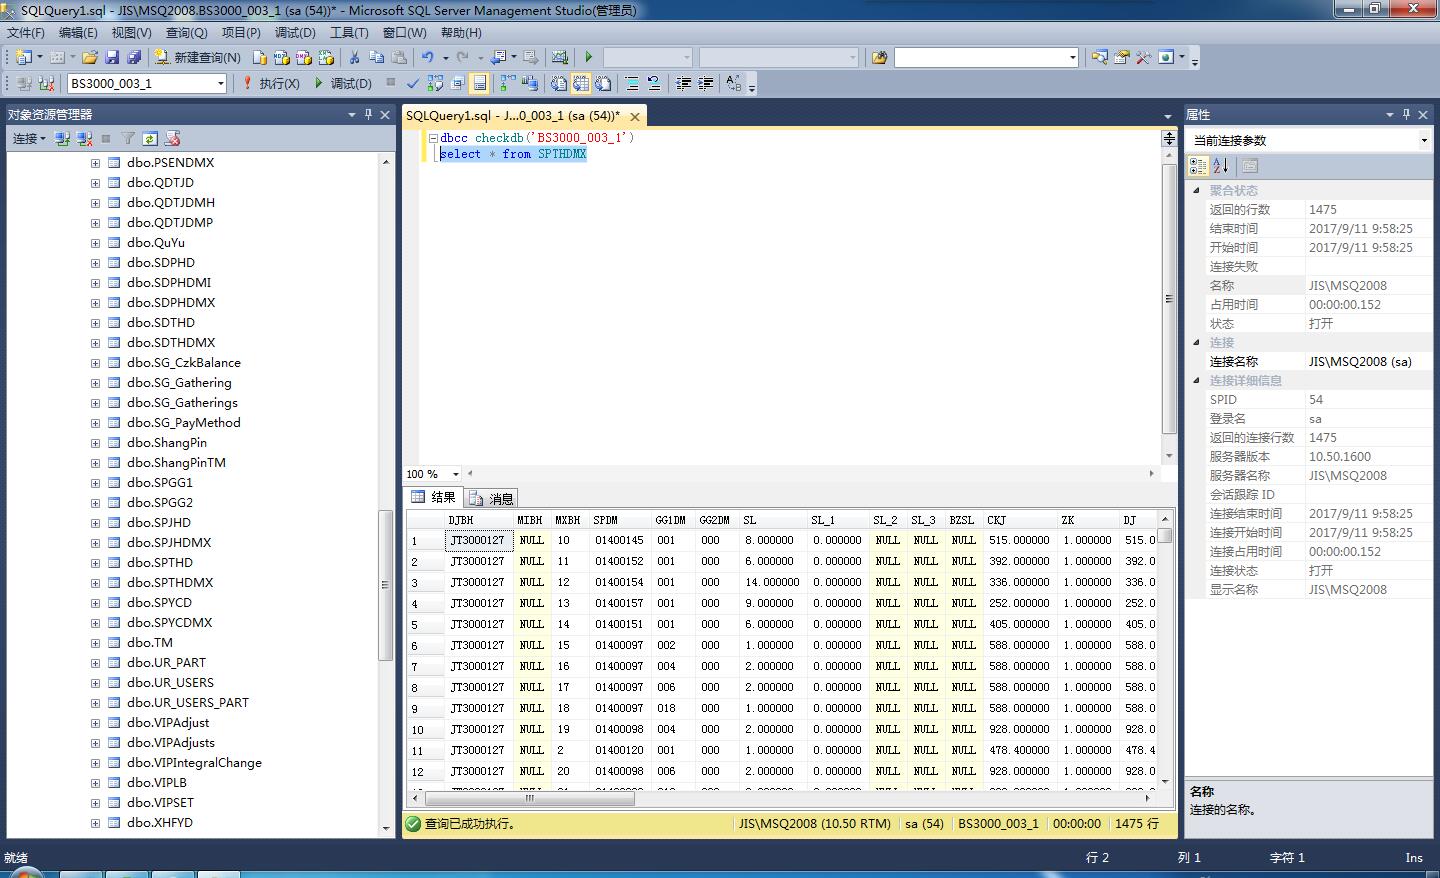Click the Comment out selected lines icon
Image resolution: width=1440 pixels, height=878 pixels.
[x=632, y=83]
